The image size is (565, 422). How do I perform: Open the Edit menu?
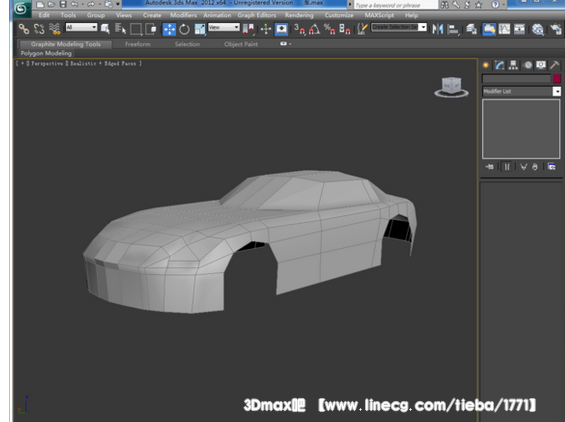pyautogui.click(x=44, y=15)
